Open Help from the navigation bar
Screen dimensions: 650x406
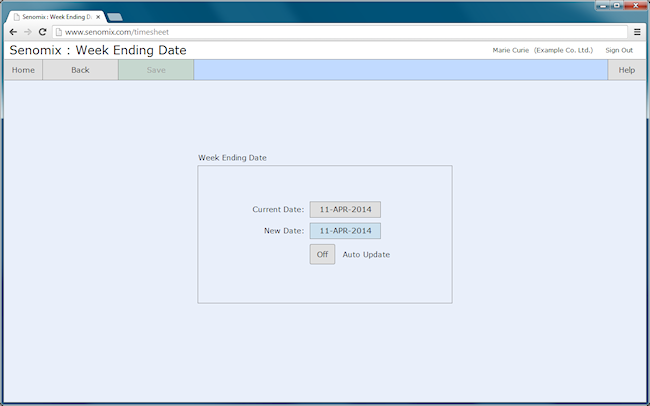pyautogui.click(x=626, y=70)
